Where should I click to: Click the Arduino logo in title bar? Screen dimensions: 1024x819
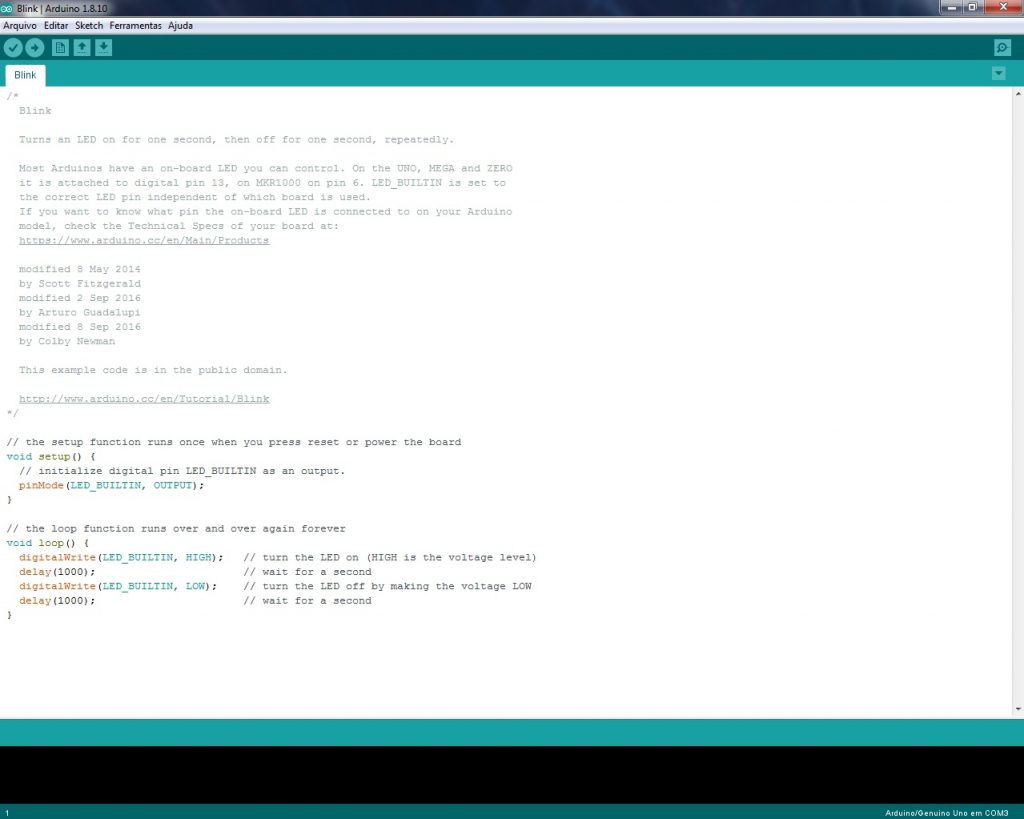pos(8,8)
